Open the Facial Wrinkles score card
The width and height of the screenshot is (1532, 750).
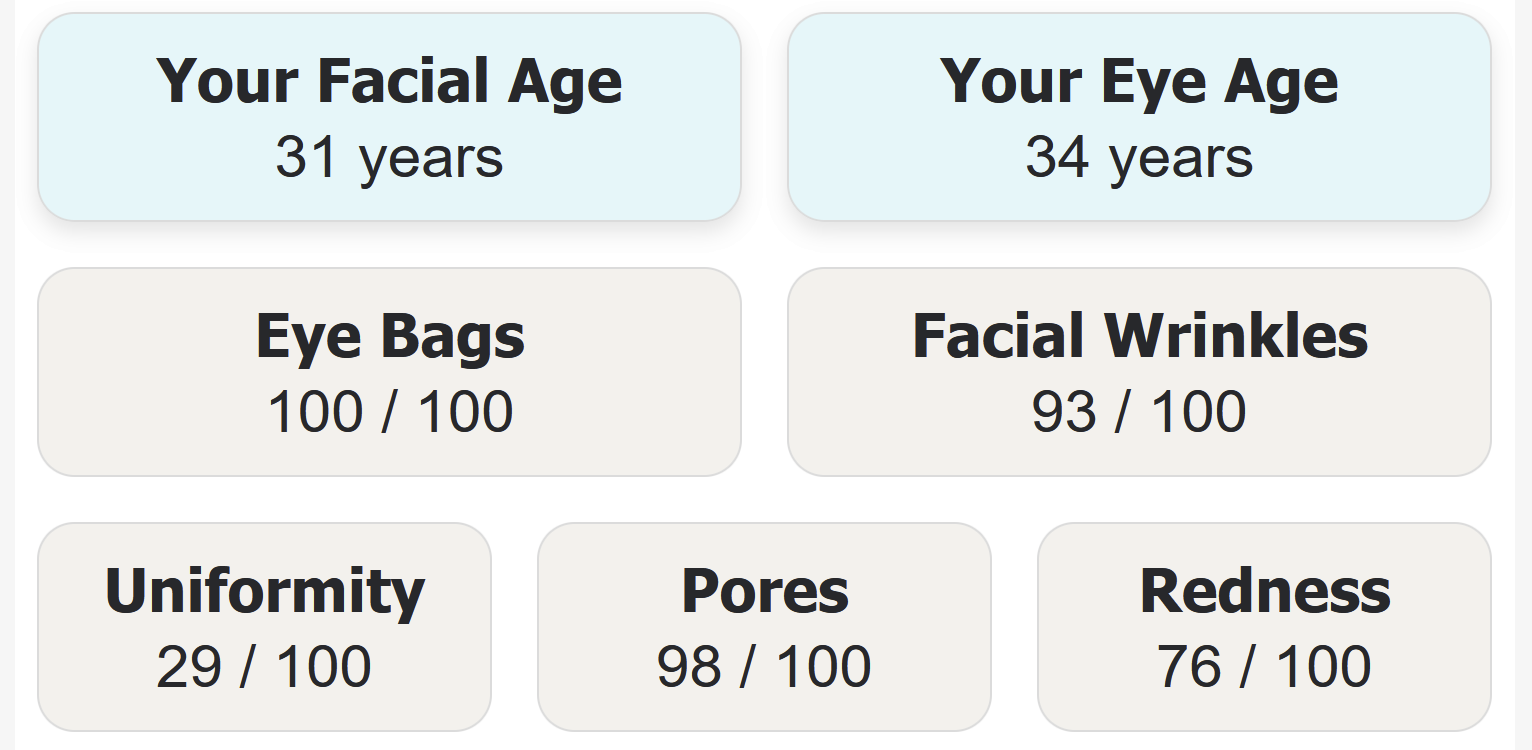click(1139, 372)
